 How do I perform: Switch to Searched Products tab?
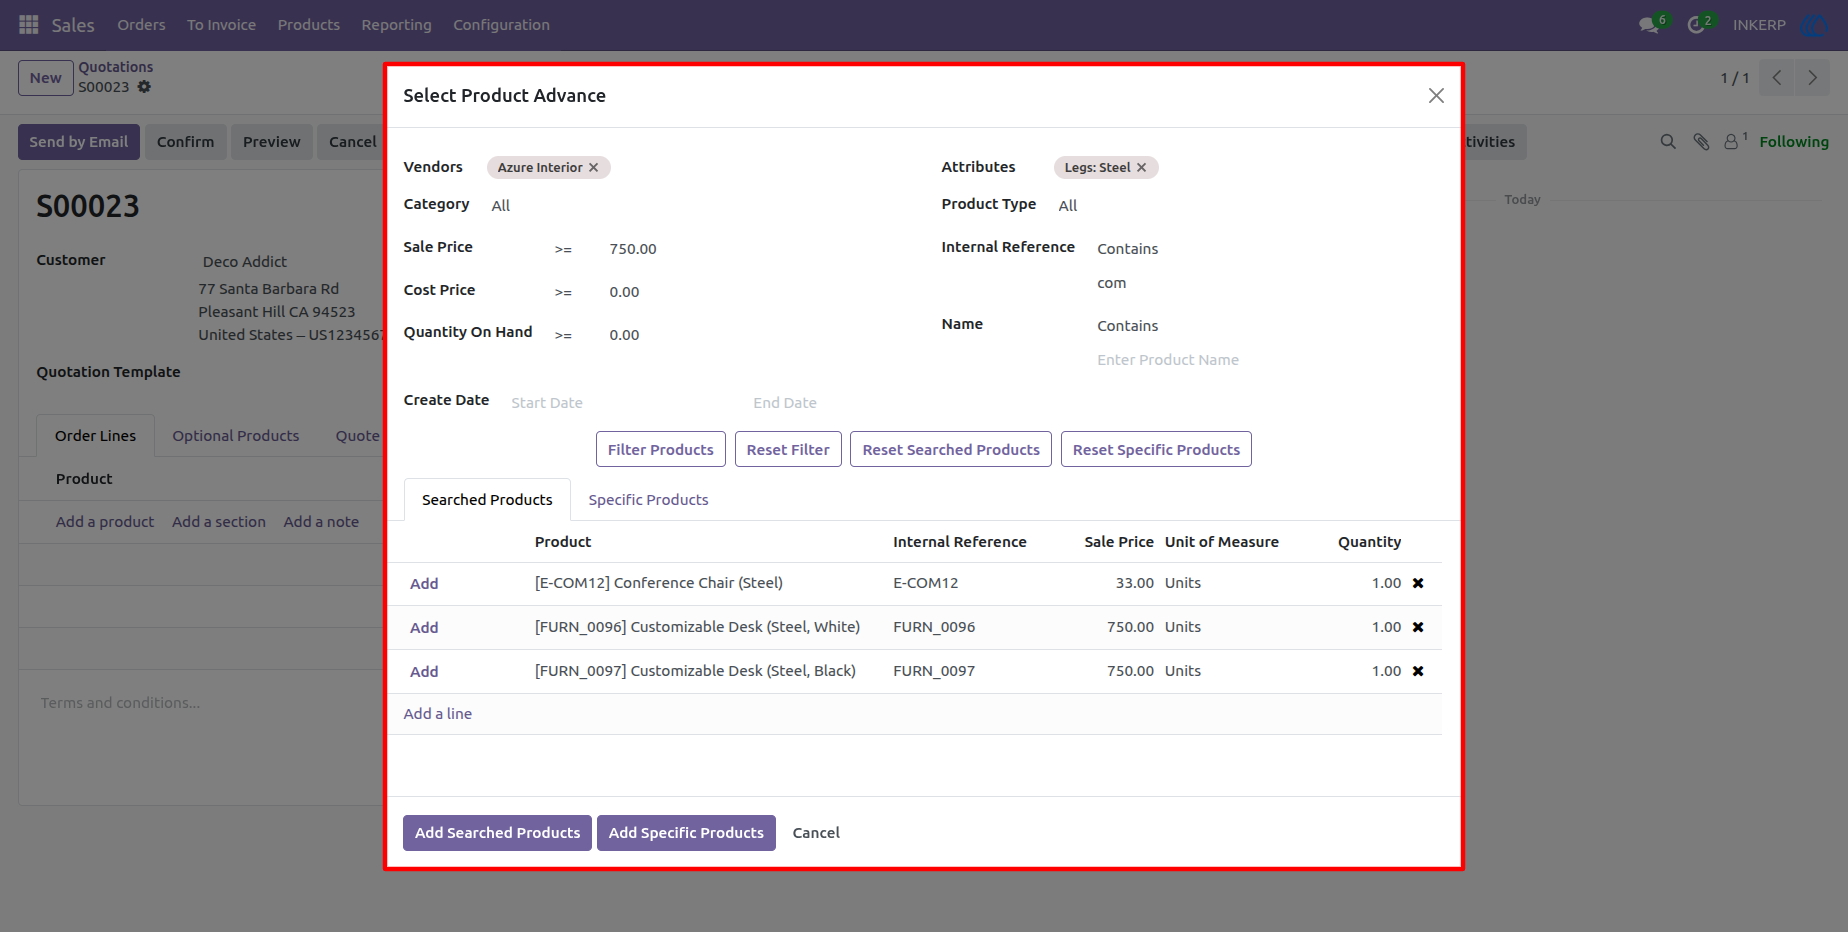[487, 500]
